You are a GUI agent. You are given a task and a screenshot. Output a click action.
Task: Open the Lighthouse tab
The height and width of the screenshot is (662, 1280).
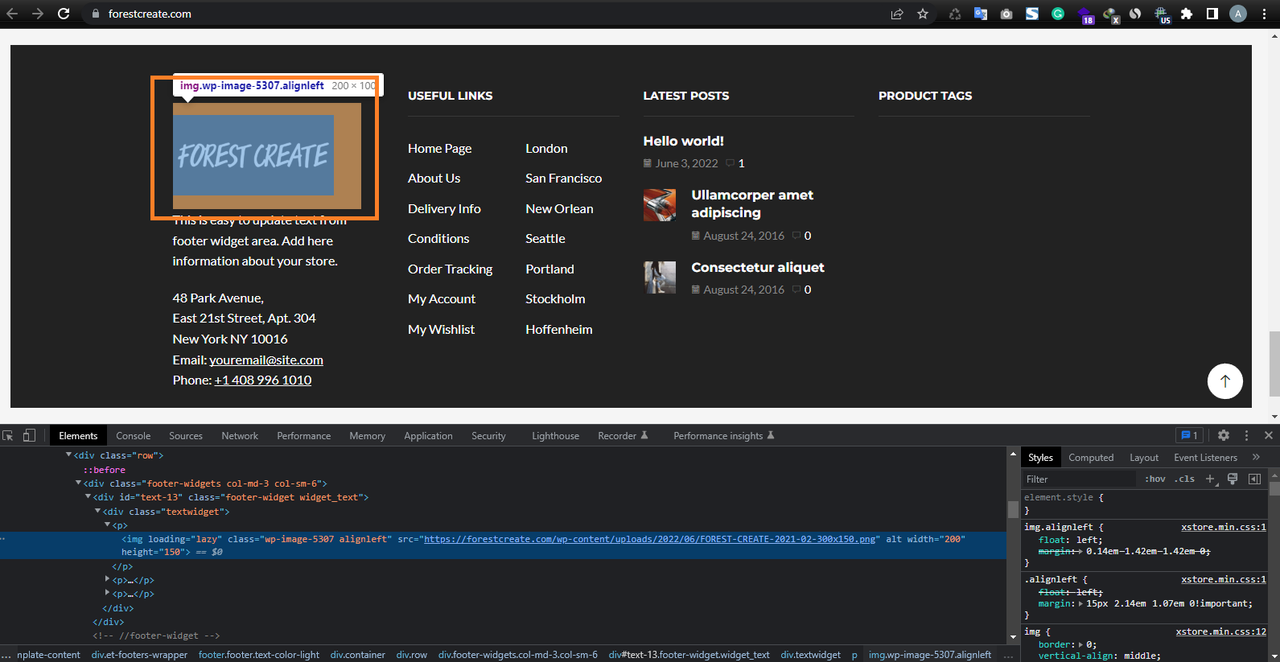pyautogui.click(x=555, y=436)
